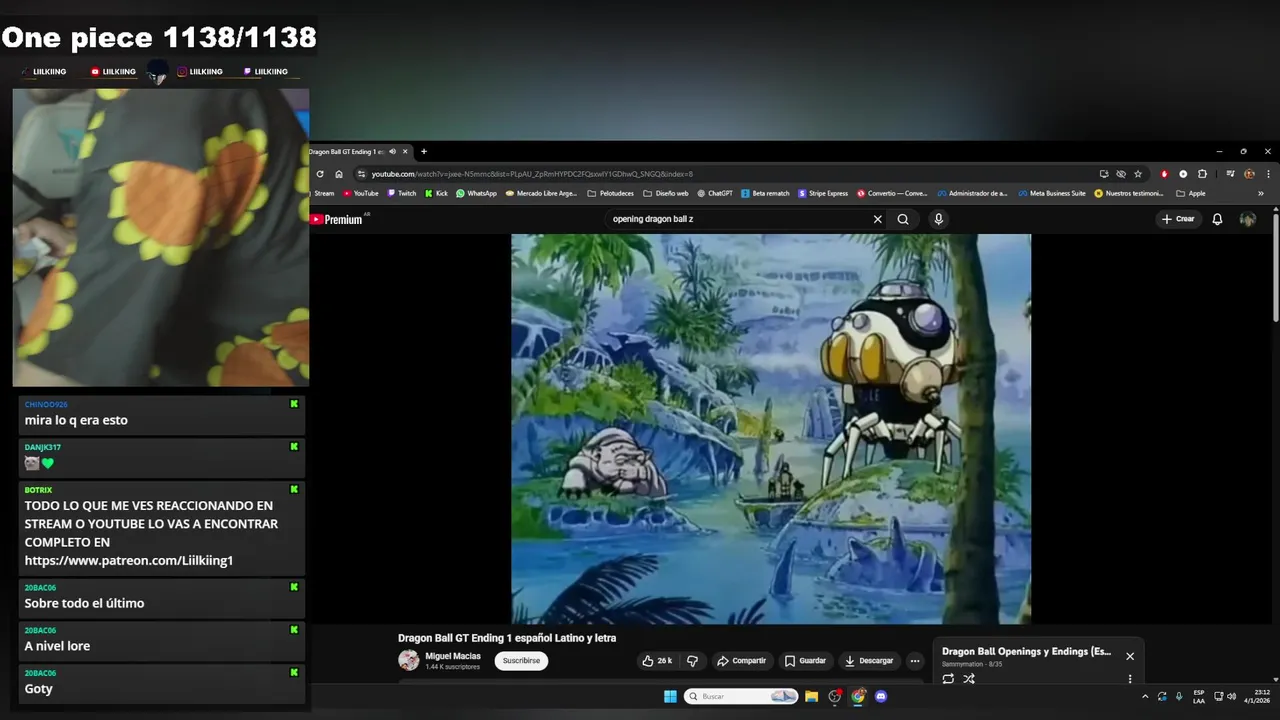Open Miguel Macias channel name link
This screenshot has width=1280, height=720.
coord(453,656)
